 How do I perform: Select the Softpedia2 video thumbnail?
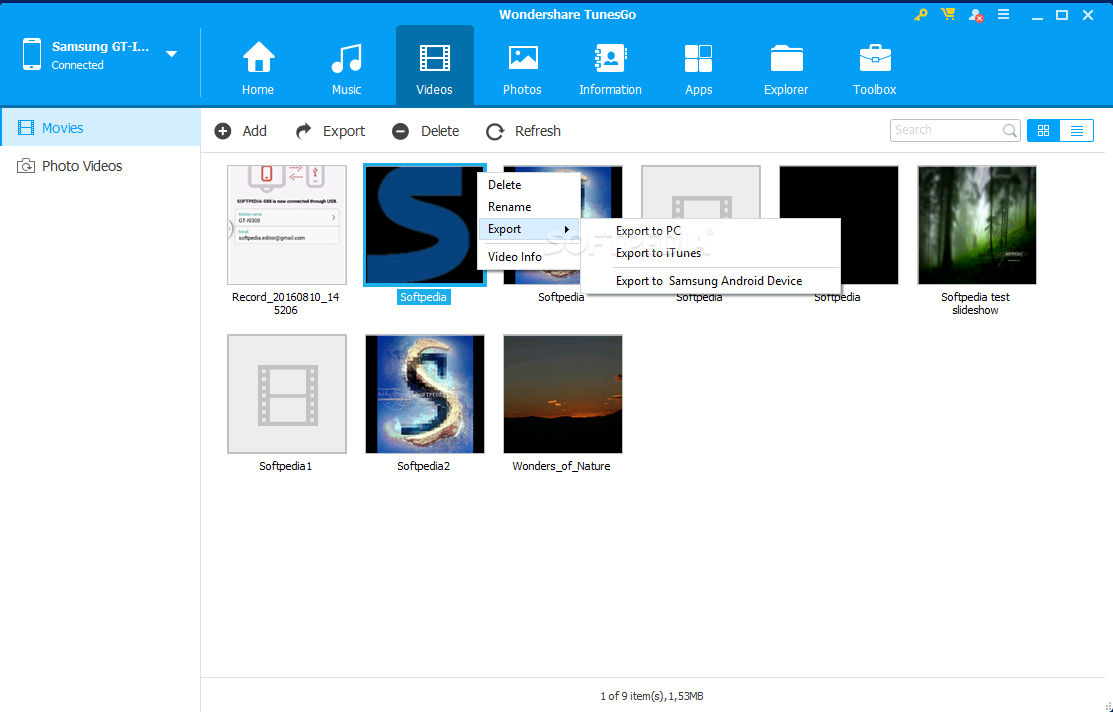pos(424,394)
